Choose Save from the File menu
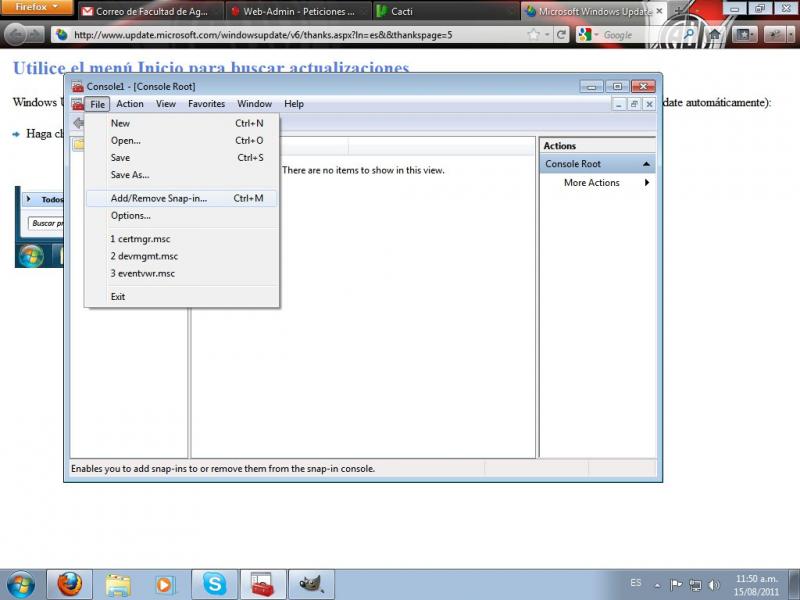800x600 pixels. click(x=182, y=158)
